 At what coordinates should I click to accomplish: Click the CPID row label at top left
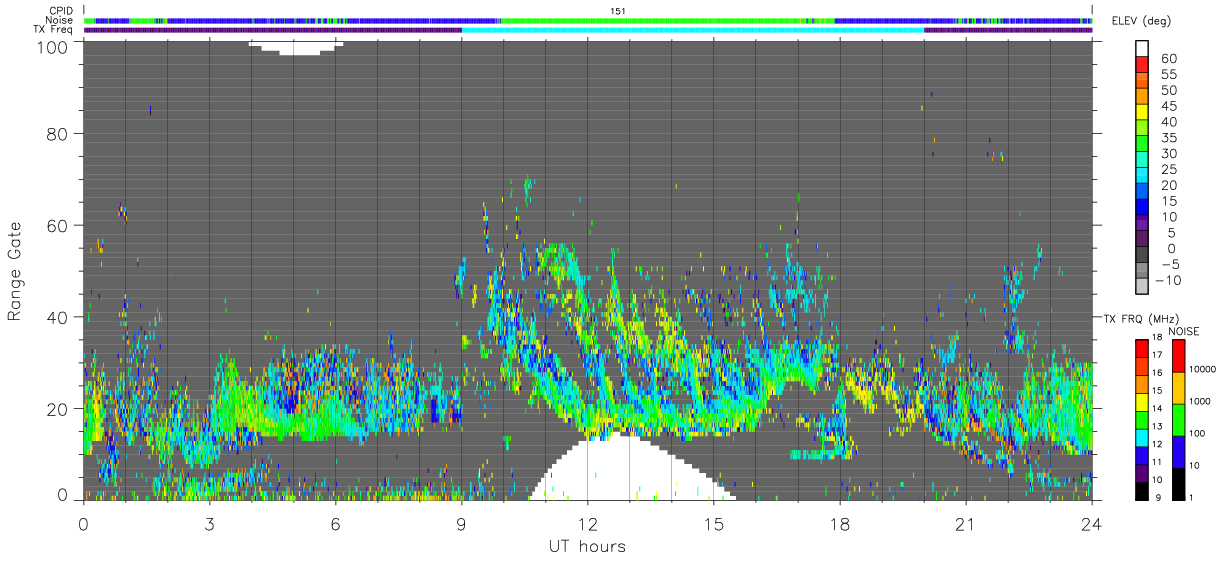click(61, 11)
